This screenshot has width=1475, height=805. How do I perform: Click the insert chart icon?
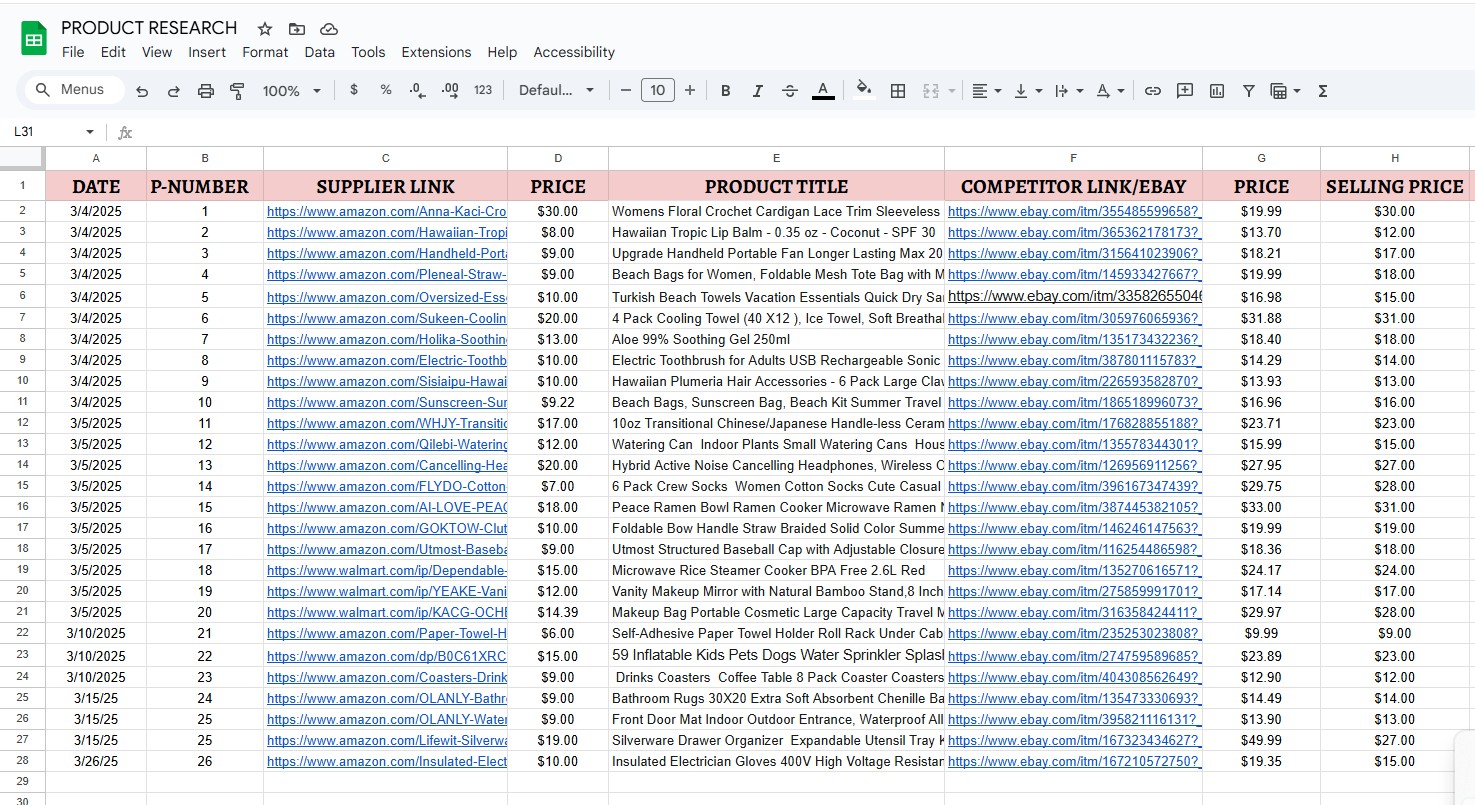point(1217,91)
